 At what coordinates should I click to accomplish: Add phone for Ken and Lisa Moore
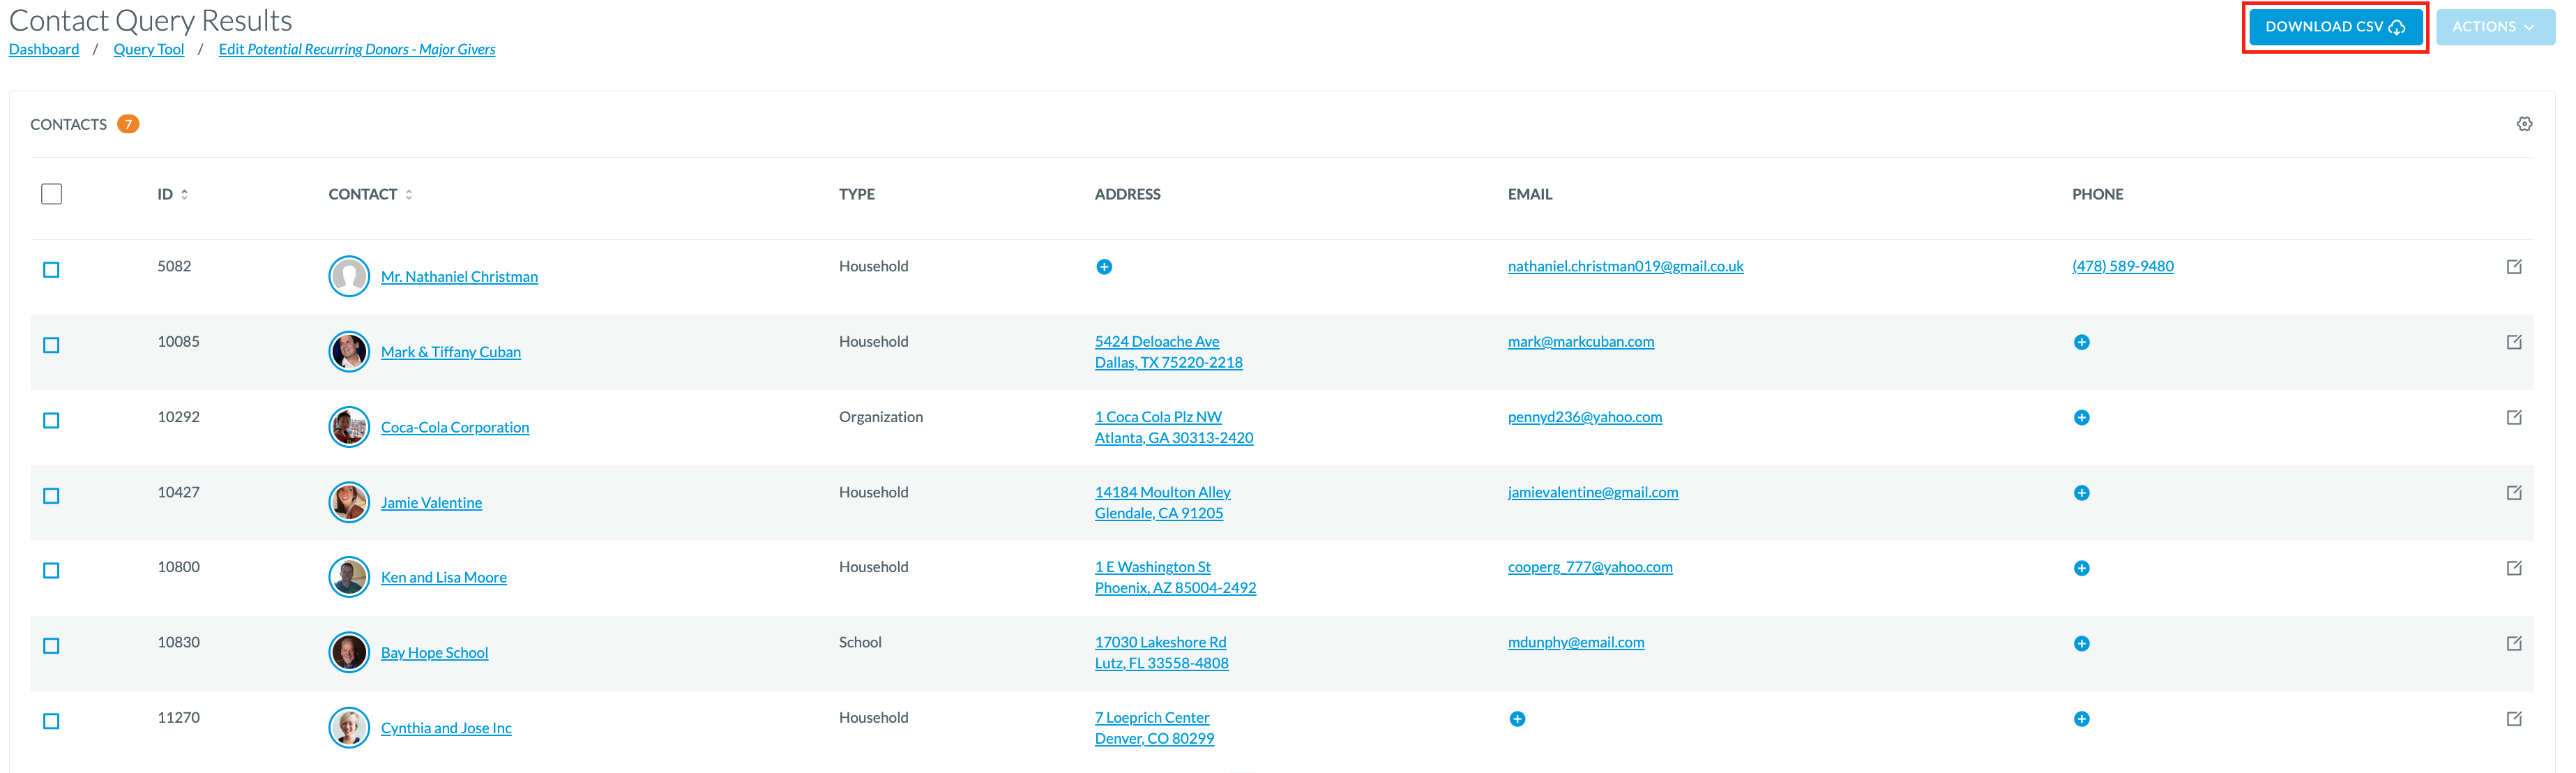click(x=2081, y=568)
